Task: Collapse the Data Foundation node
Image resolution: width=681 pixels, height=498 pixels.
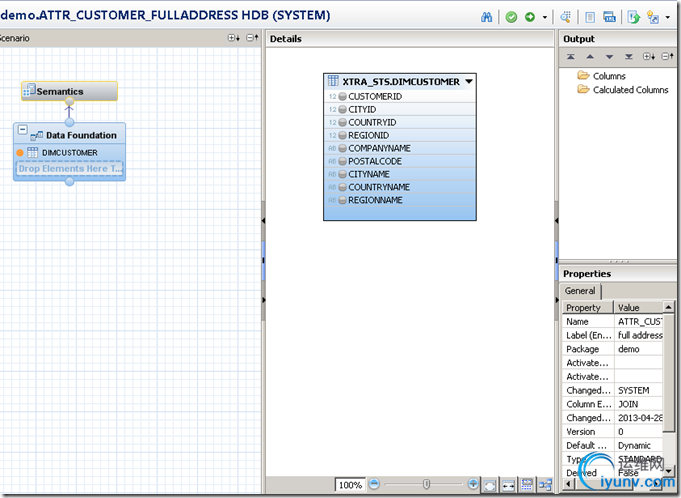Action: tap(23, 131)
